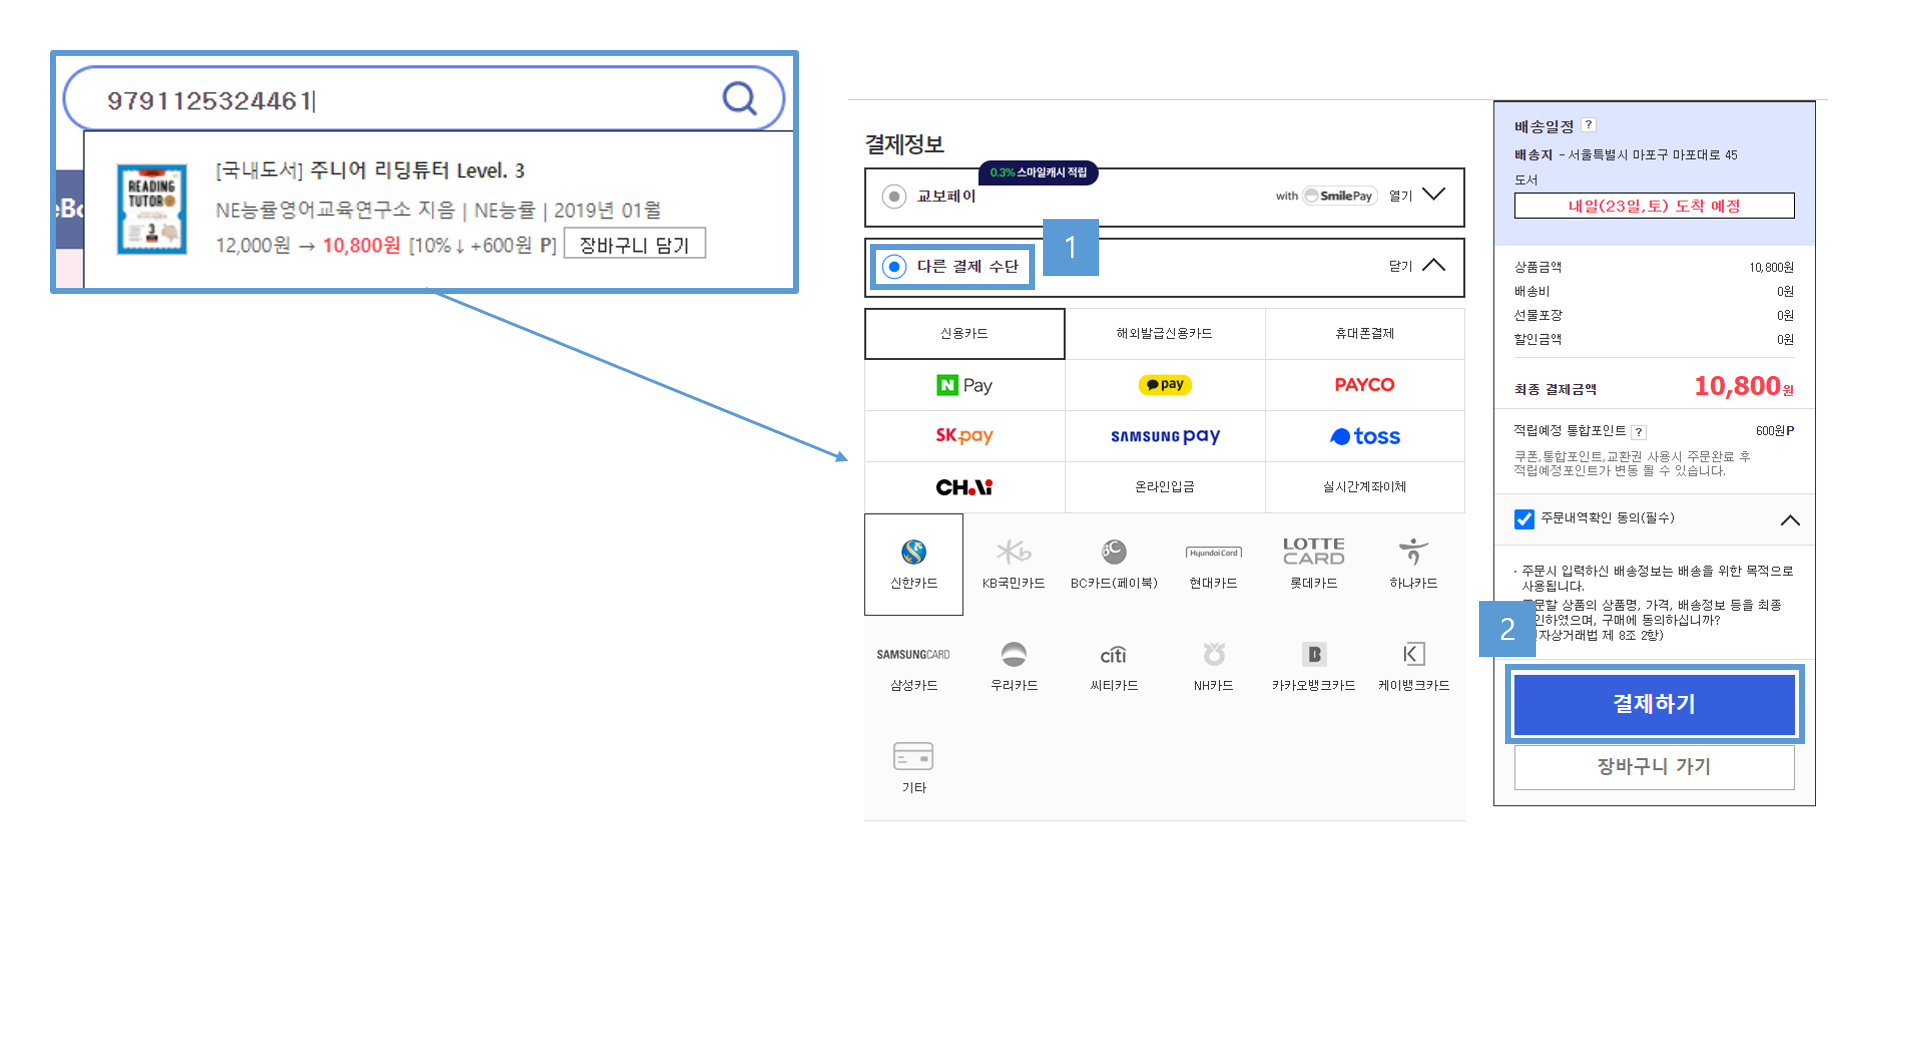Image resolution: width=1920 pixels, height=1040 pixels.
Task: Click the 600원P points value
Action: 1775,431
